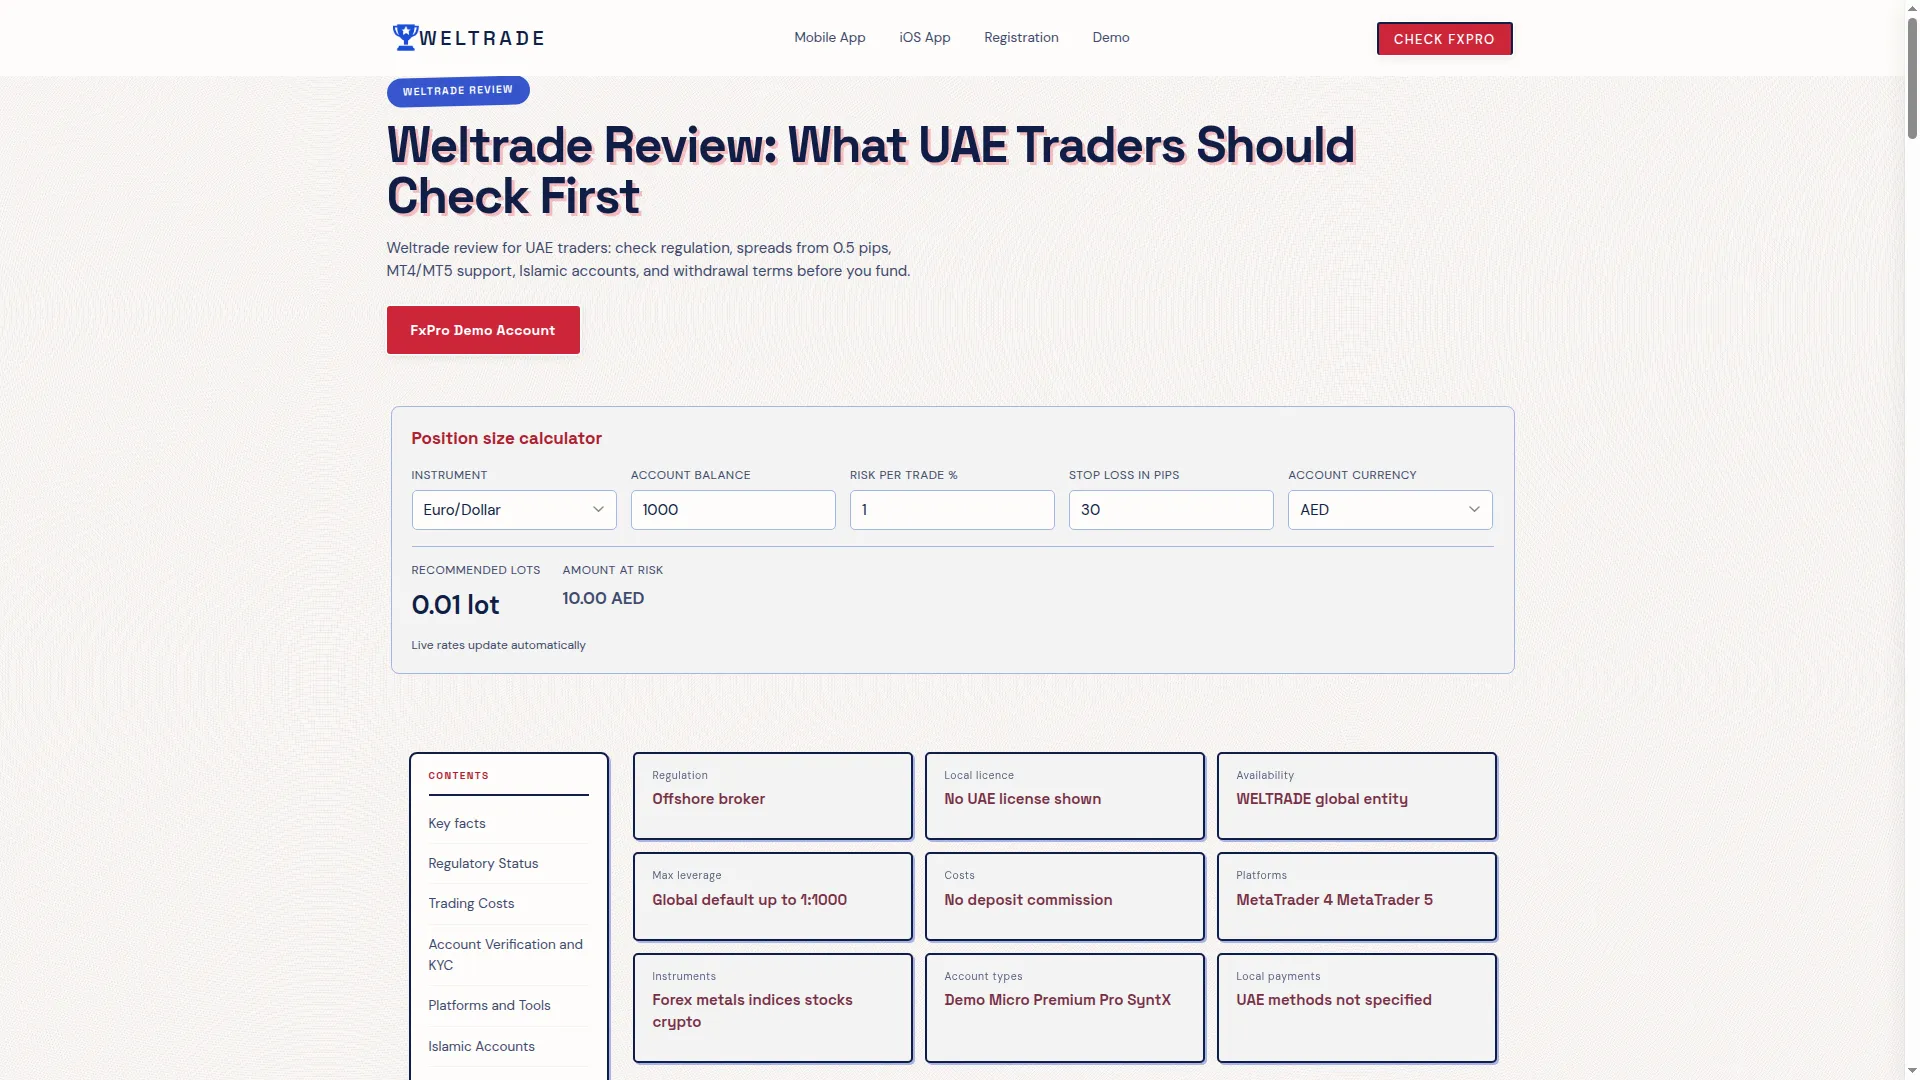The height and width of the screenshot is (1080, 1920).
Task: Open the Instrument dropdown showing Euro/Dollar
Action: tap(514, 510)
